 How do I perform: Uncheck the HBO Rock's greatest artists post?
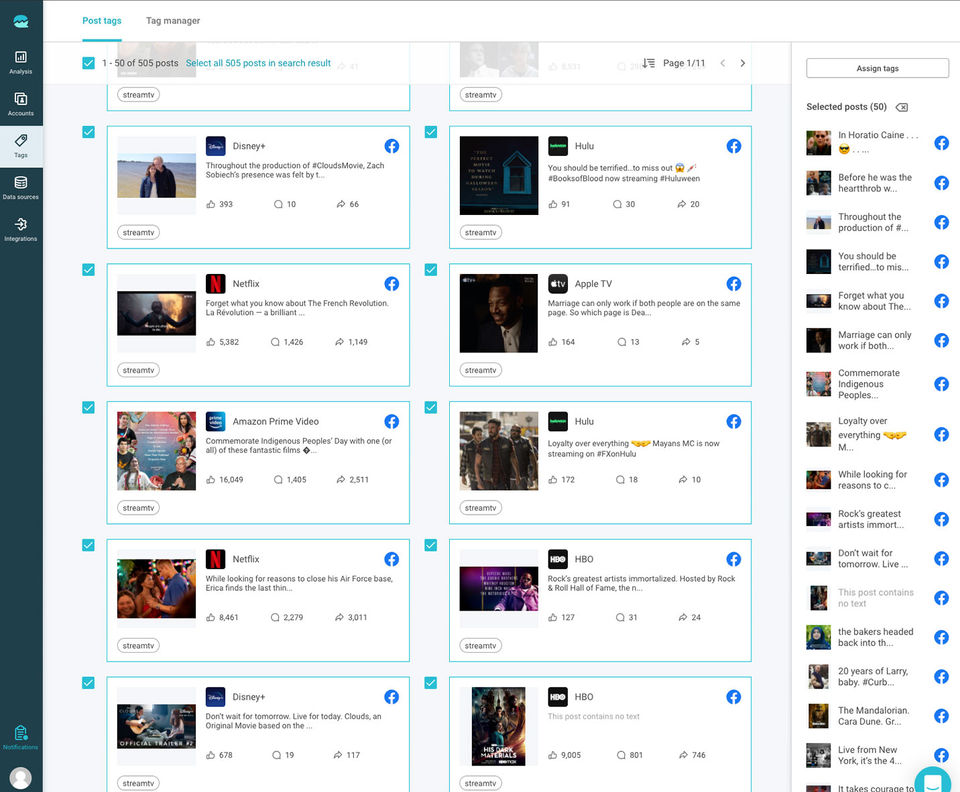(x=431, y=545)
